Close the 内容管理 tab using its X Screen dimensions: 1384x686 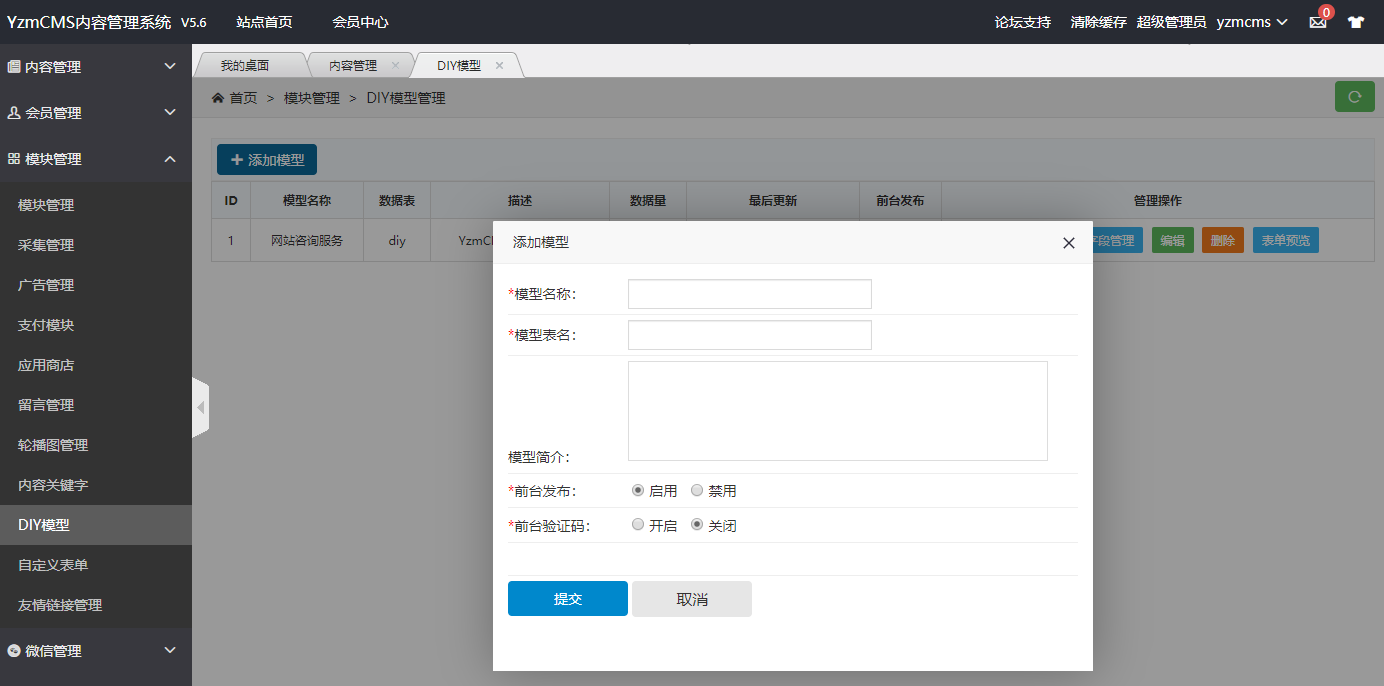click(395, 66)
